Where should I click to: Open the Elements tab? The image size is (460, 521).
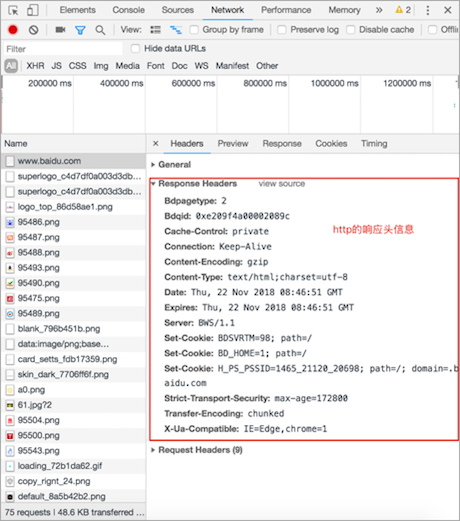coord(78,10)
